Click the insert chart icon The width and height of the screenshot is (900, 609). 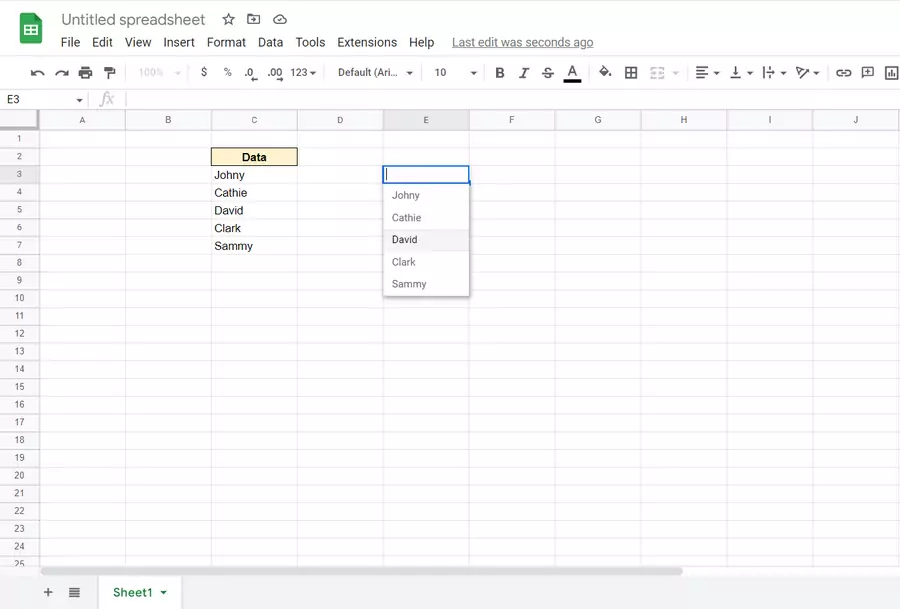891,73
